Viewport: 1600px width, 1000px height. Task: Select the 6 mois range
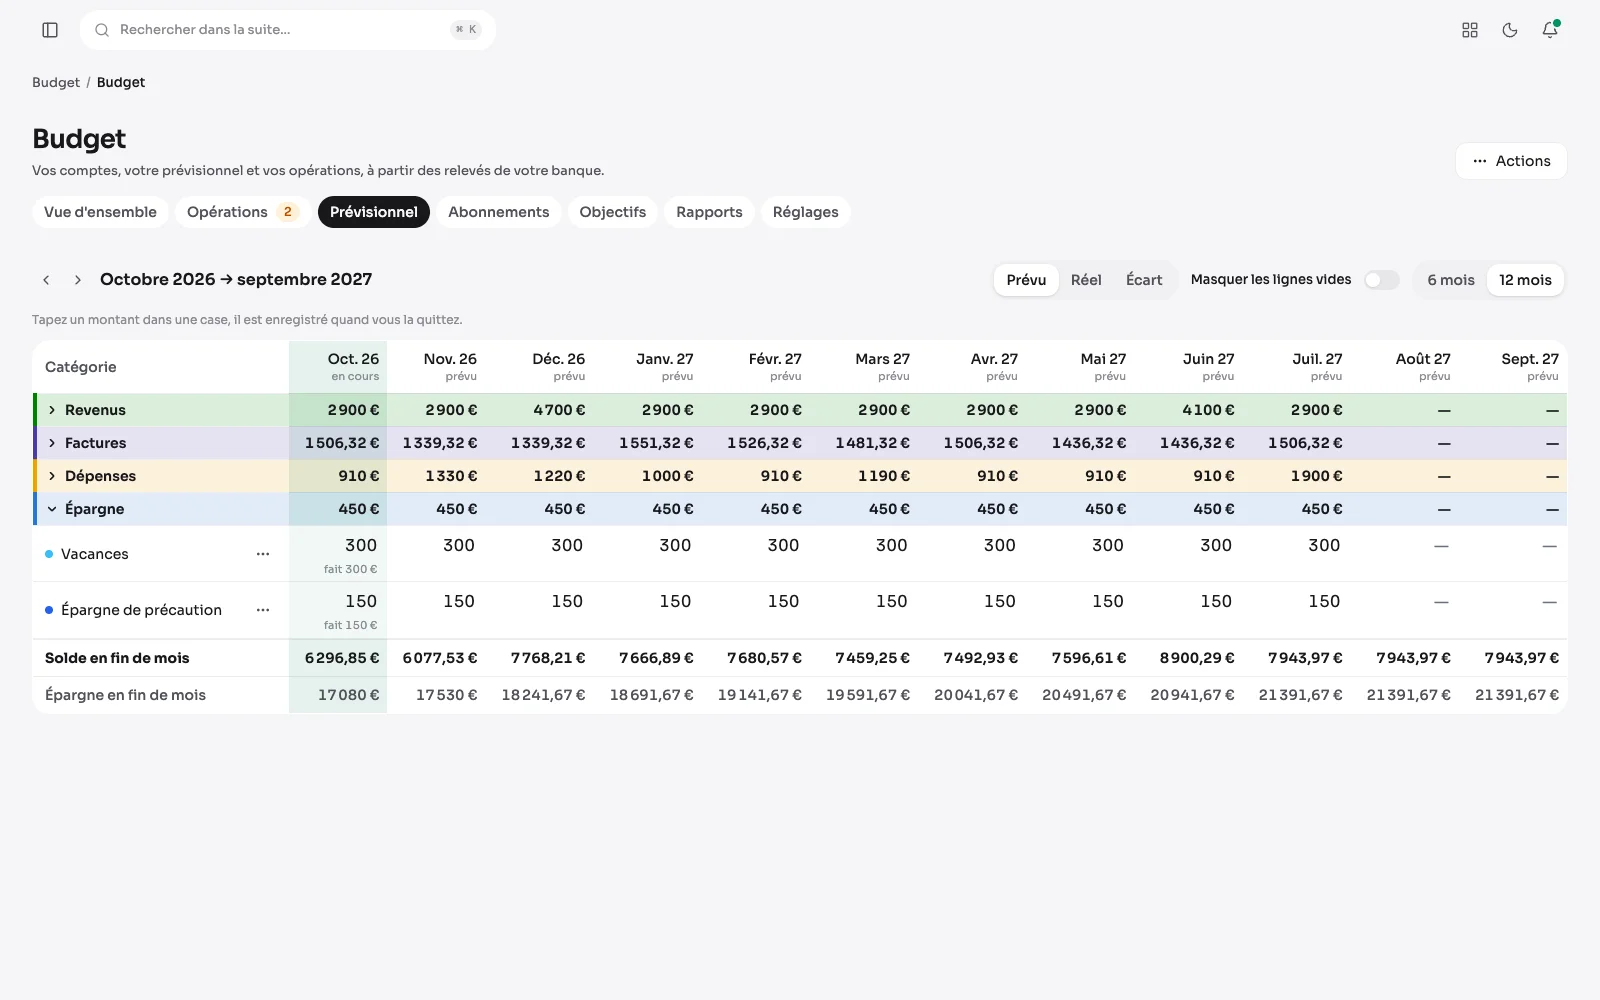1450,280
